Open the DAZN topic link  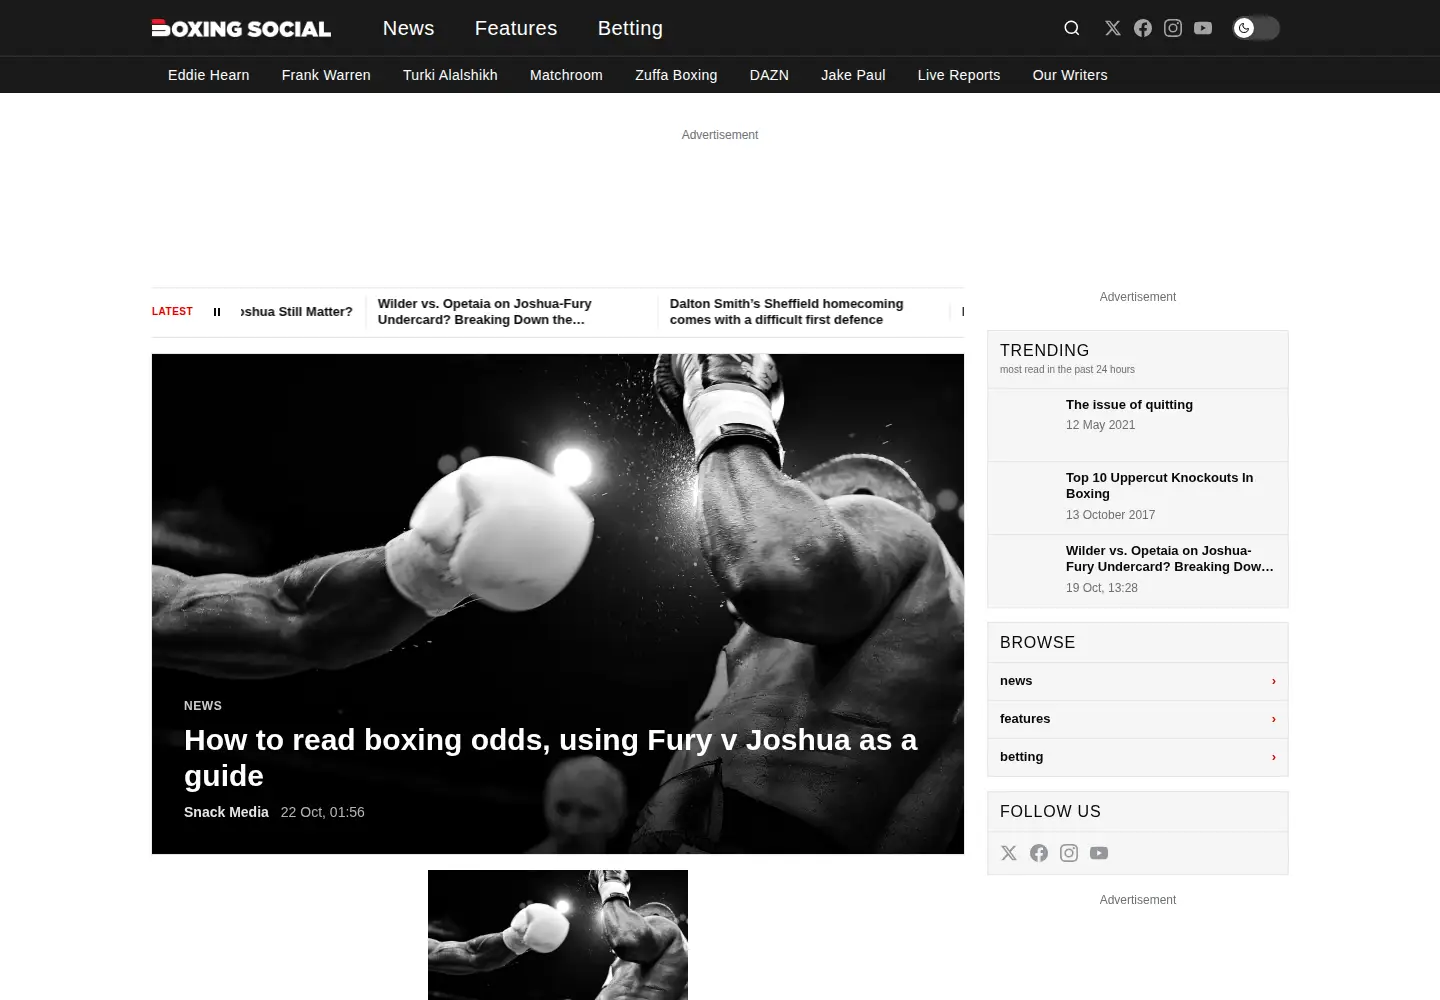769,75
